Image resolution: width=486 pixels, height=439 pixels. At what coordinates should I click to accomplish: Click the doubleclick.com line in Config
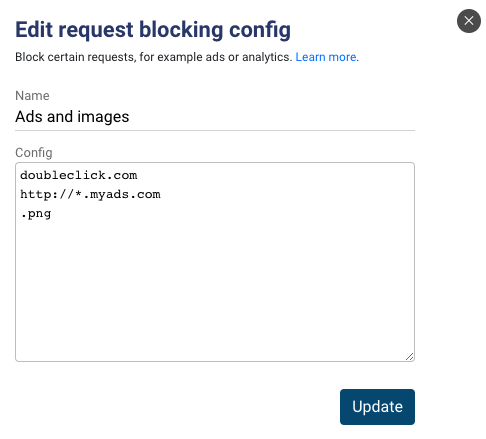79,175
